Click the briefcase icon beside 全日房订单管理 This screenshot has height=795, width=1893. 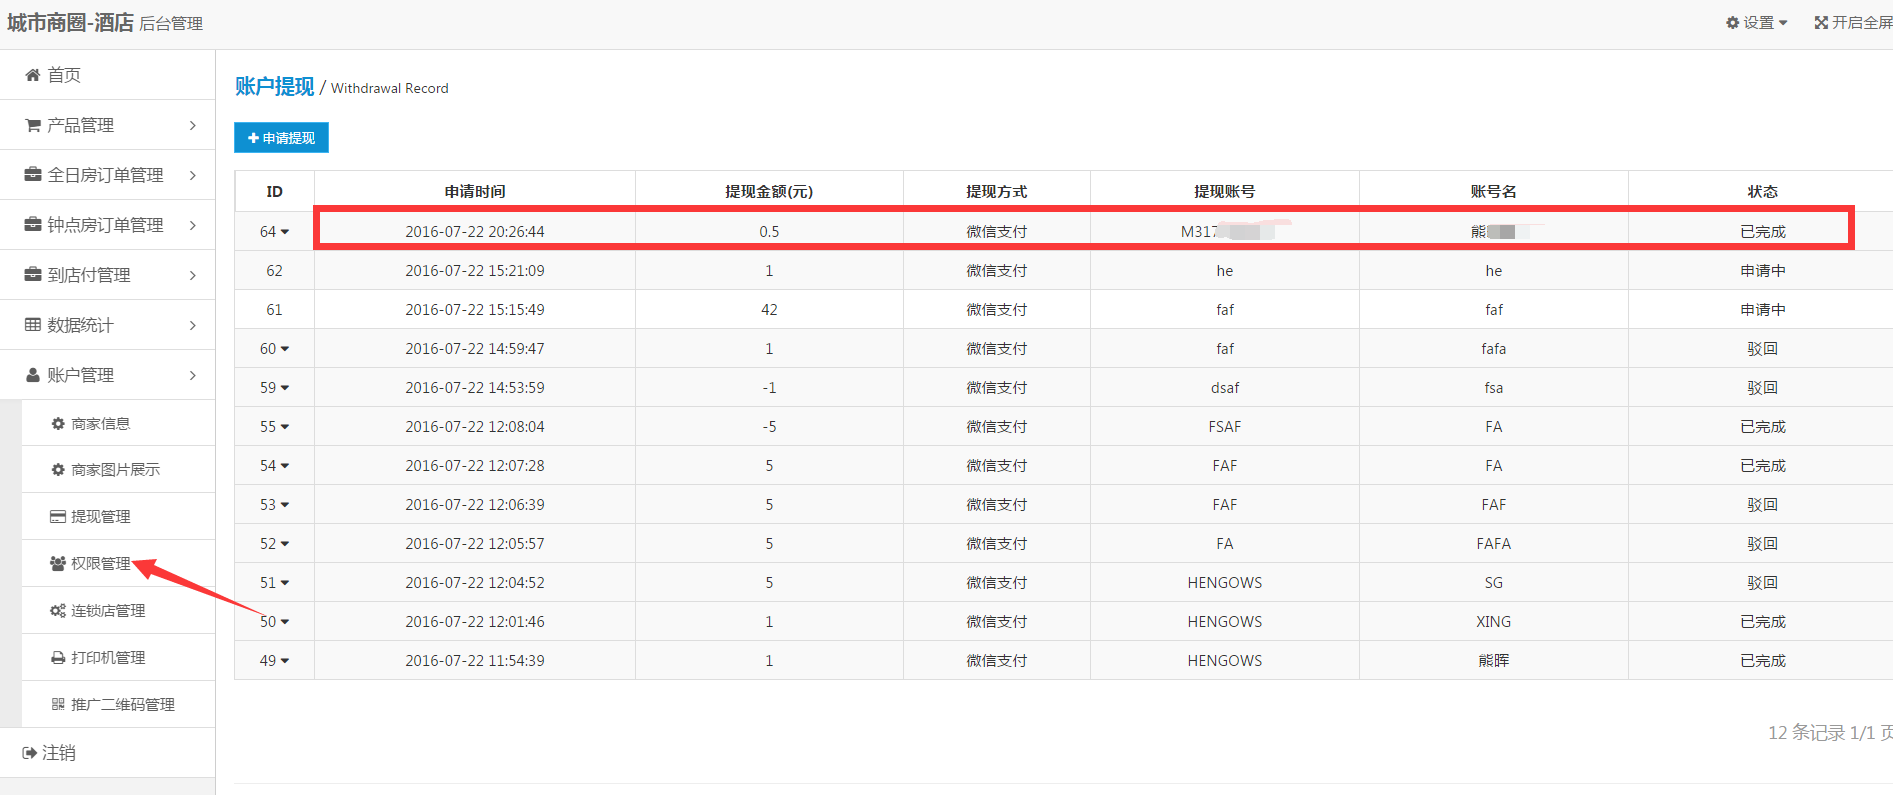[x=33, y=175]
